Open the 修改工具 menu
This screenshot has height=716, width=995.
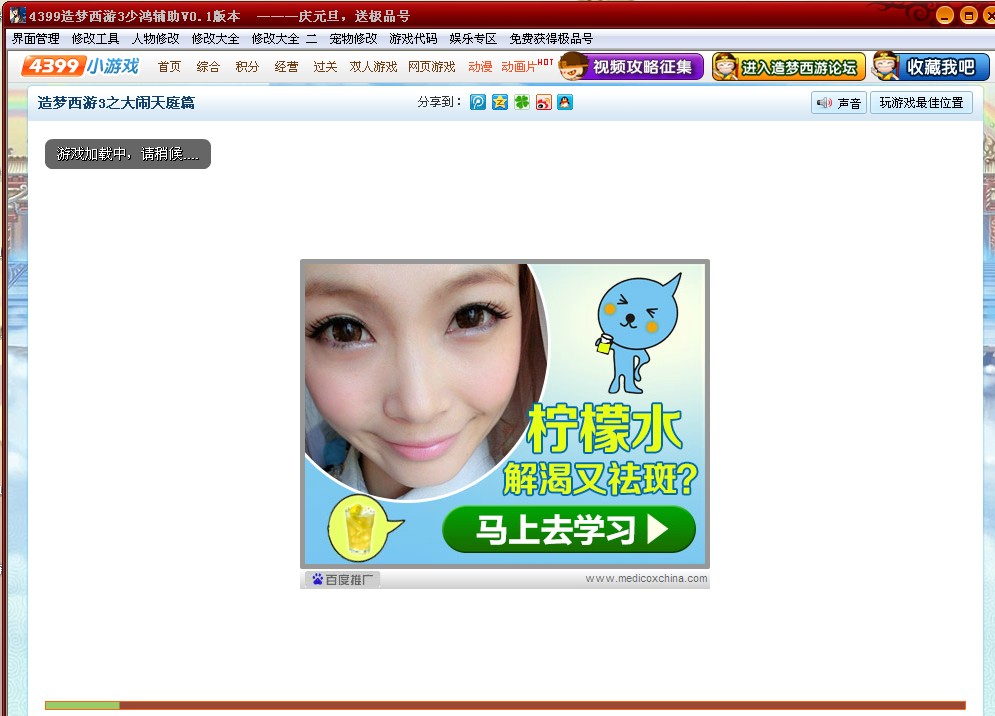[x=95, y=39]
